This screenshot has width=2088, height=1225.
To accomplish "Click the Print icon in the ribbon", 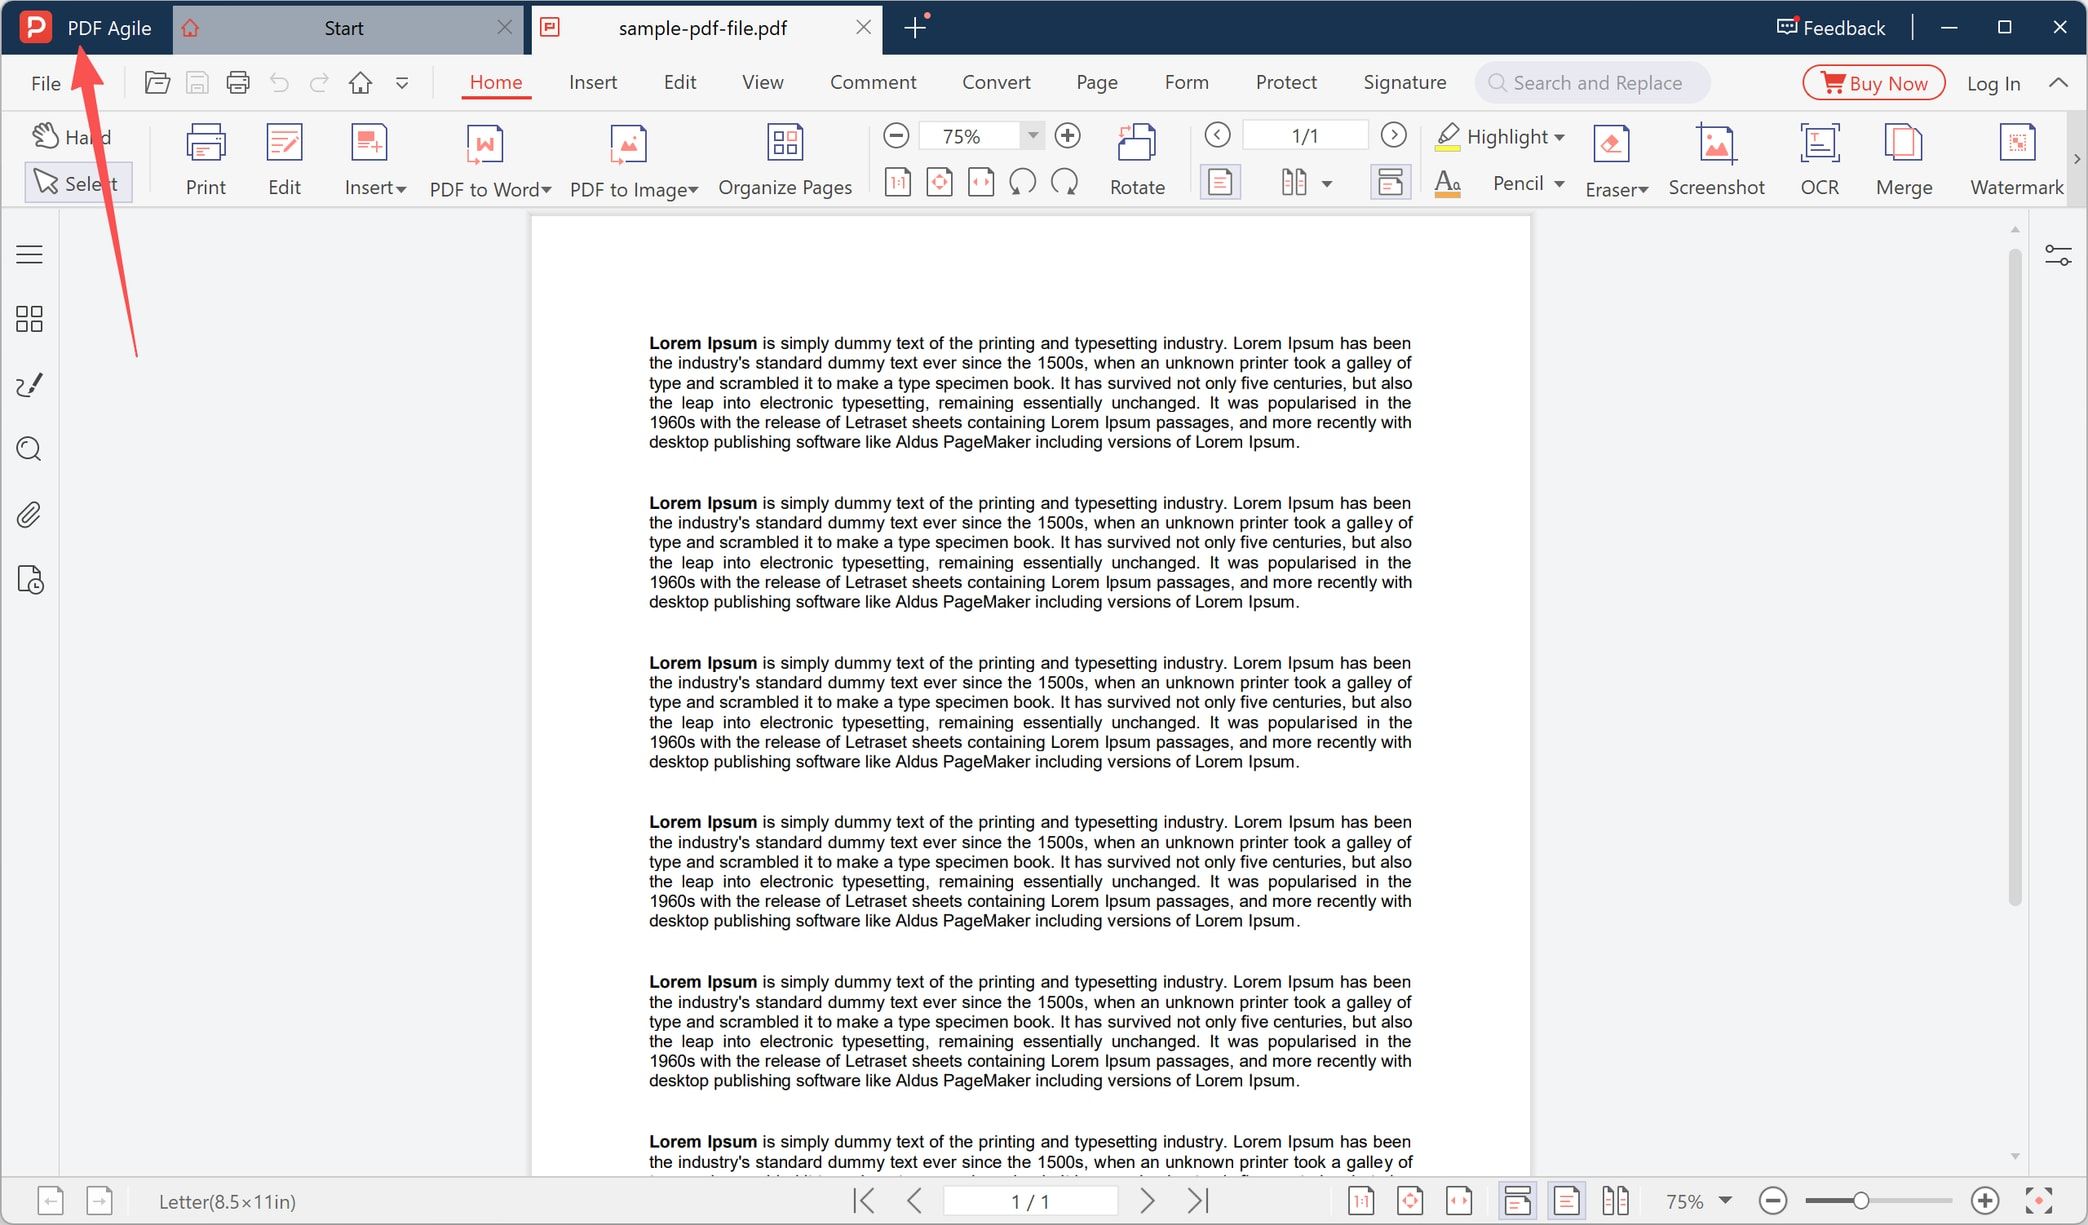I will [205, 160].
